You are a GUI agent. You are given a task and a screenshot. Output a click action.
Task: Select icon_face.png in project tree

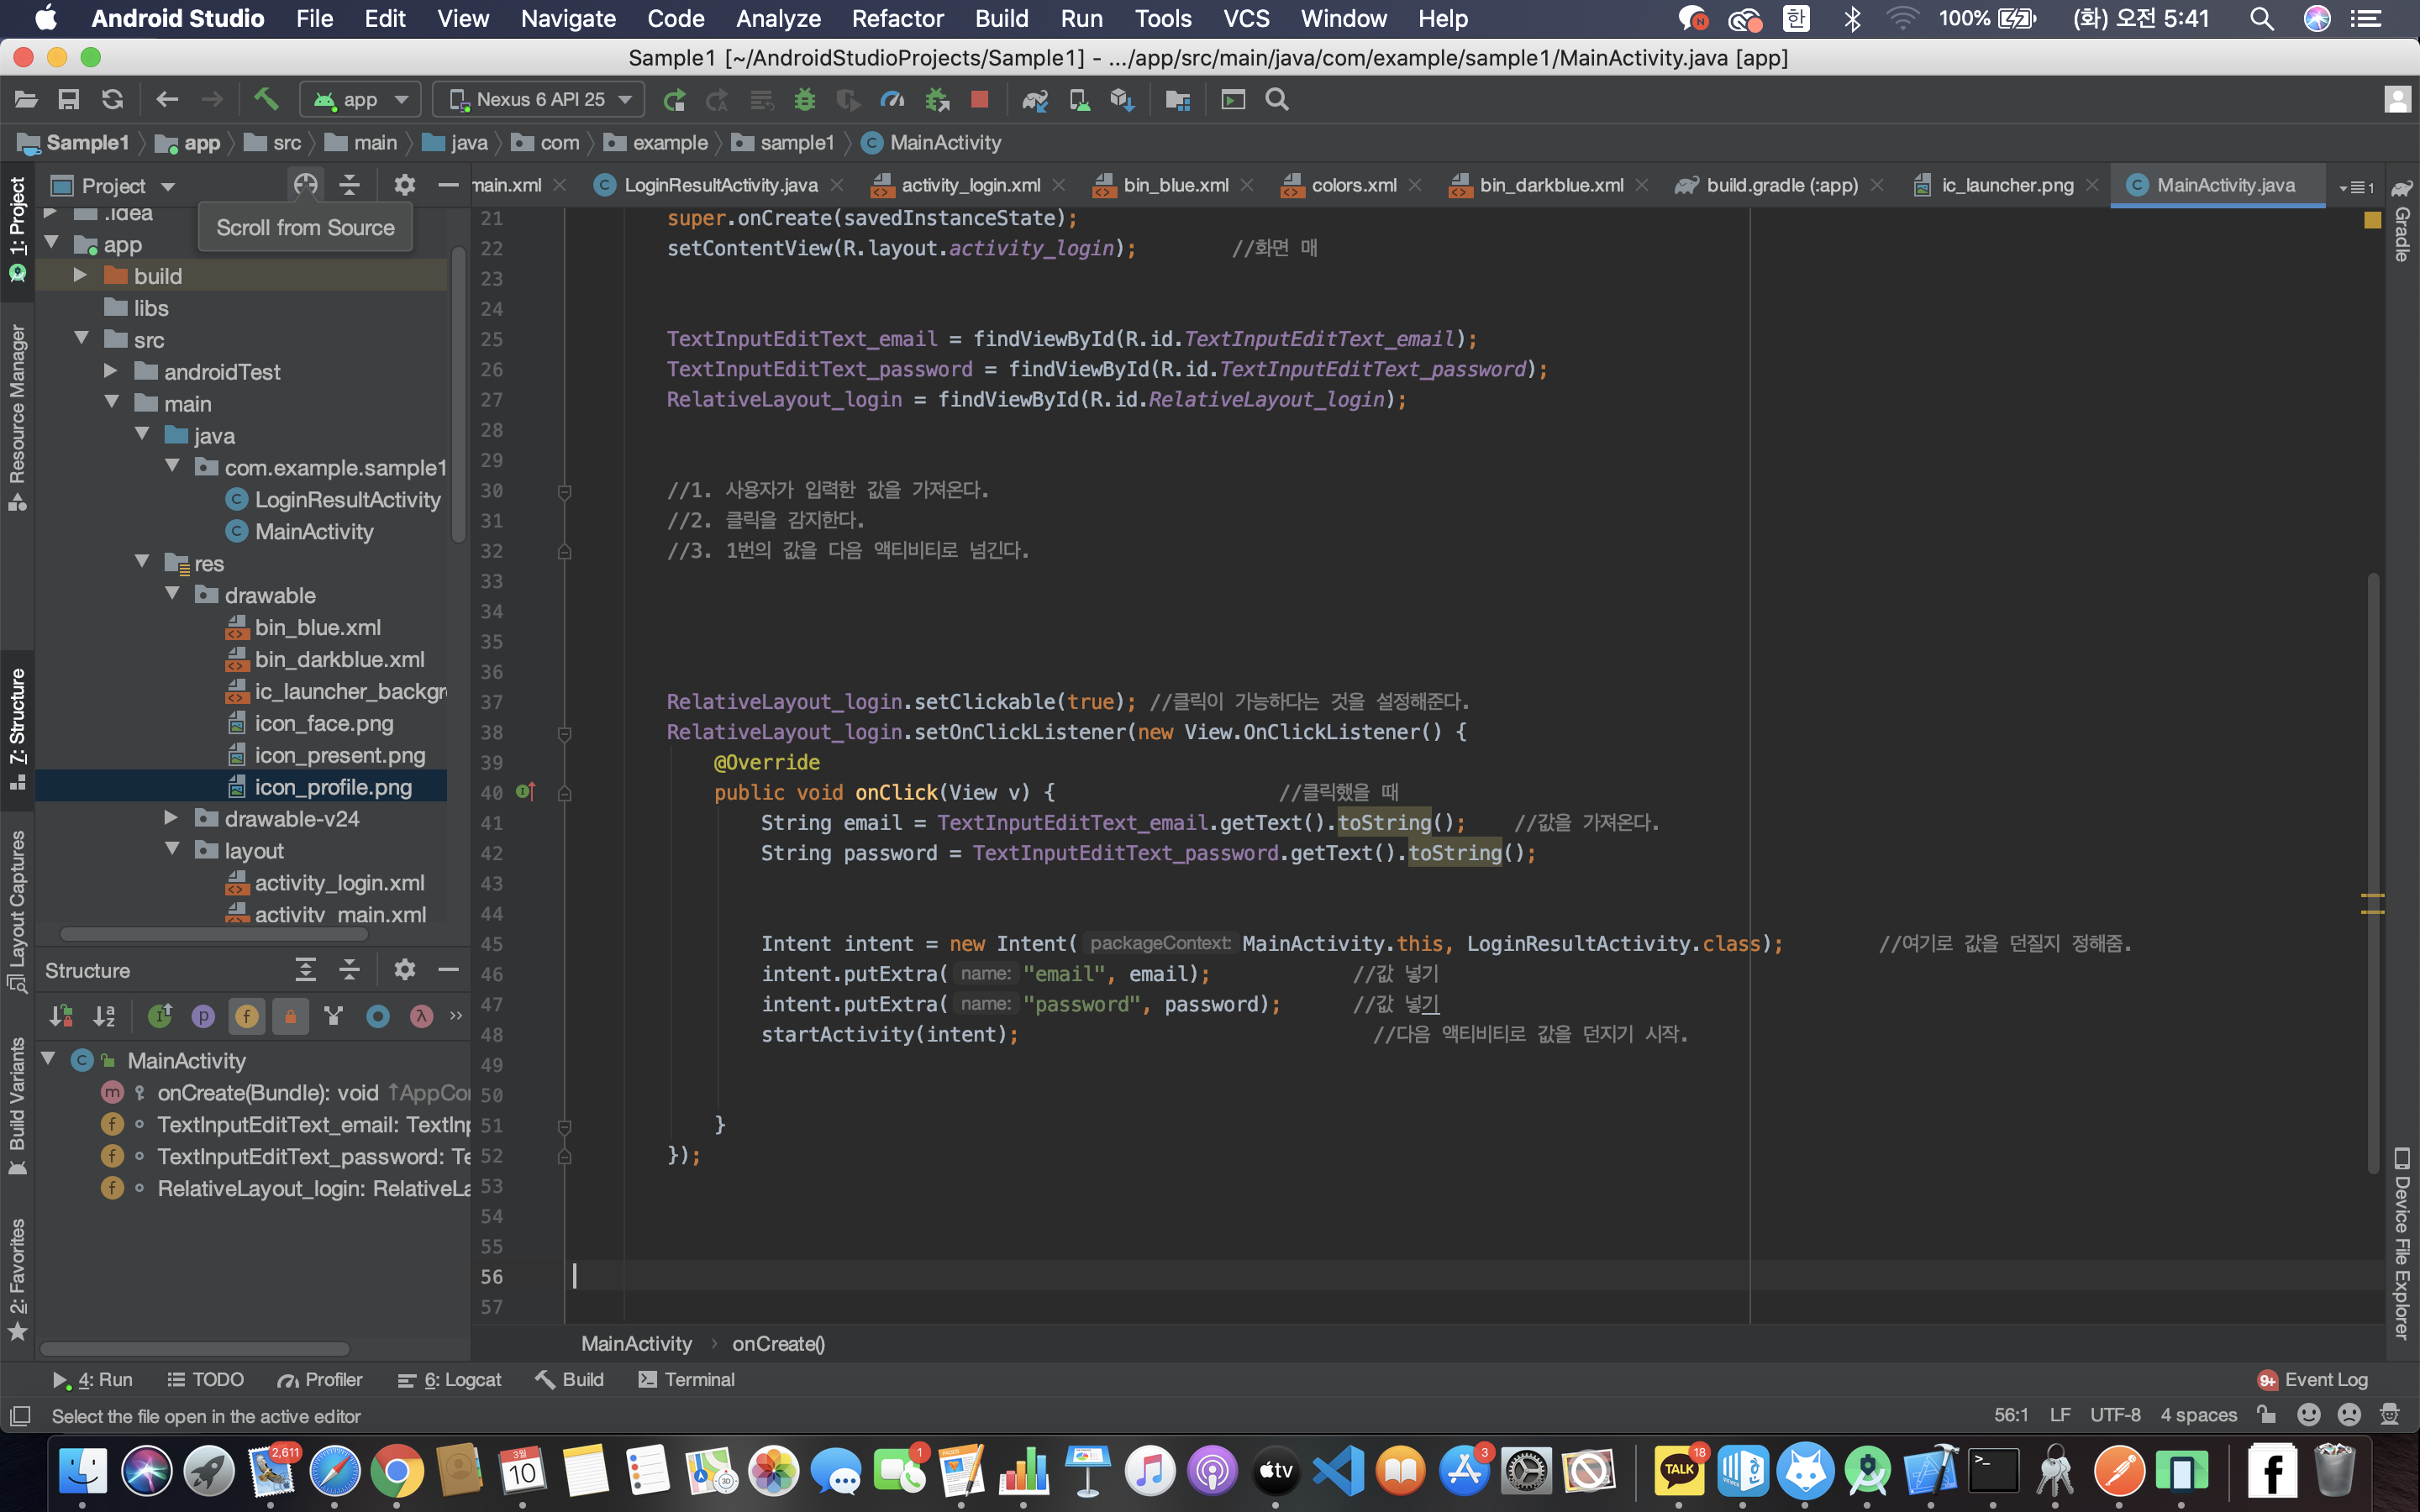(x=323, y=723)
